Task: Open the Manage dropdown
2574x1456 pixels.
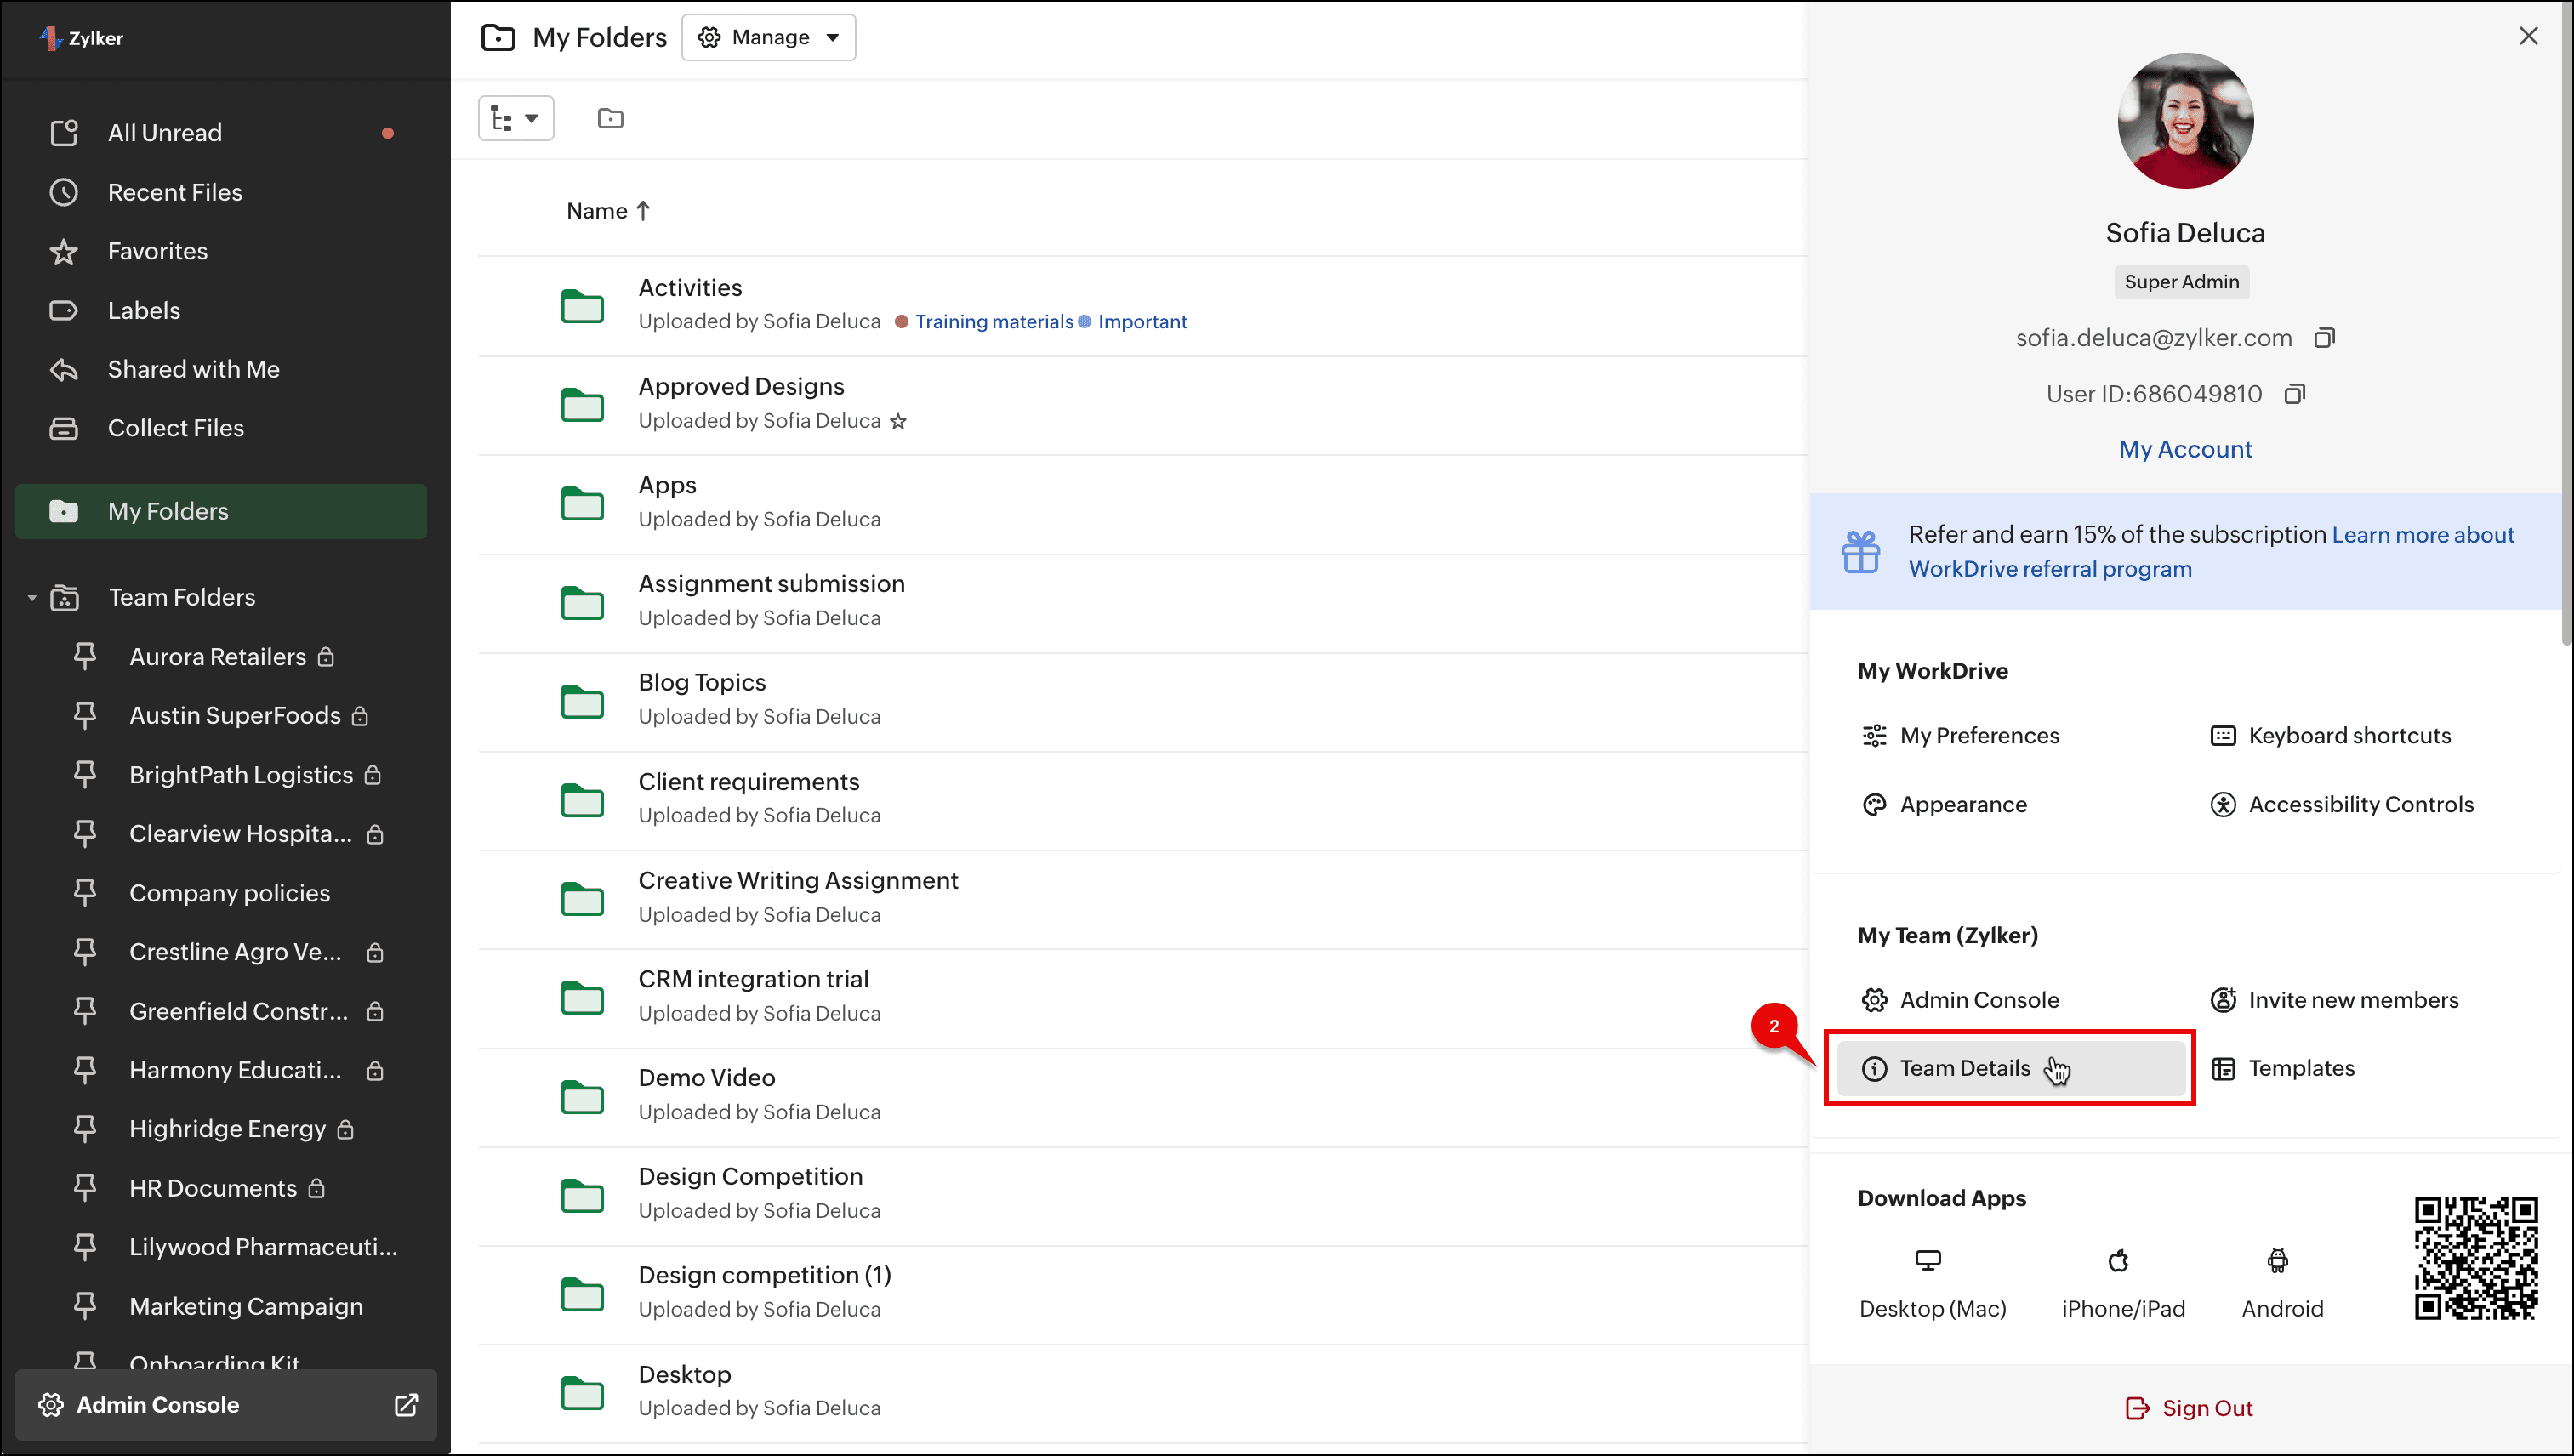Action: 768,37
